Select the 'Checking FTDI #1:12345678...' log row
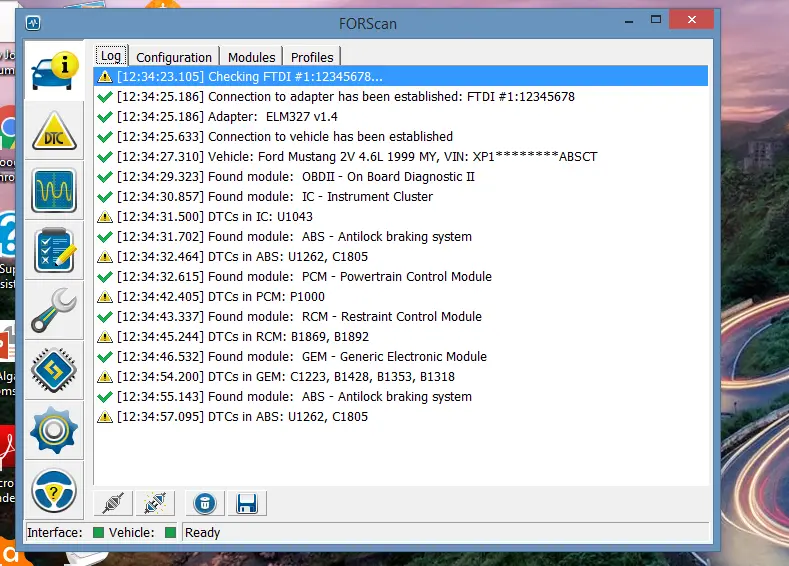 coord(401,76)
